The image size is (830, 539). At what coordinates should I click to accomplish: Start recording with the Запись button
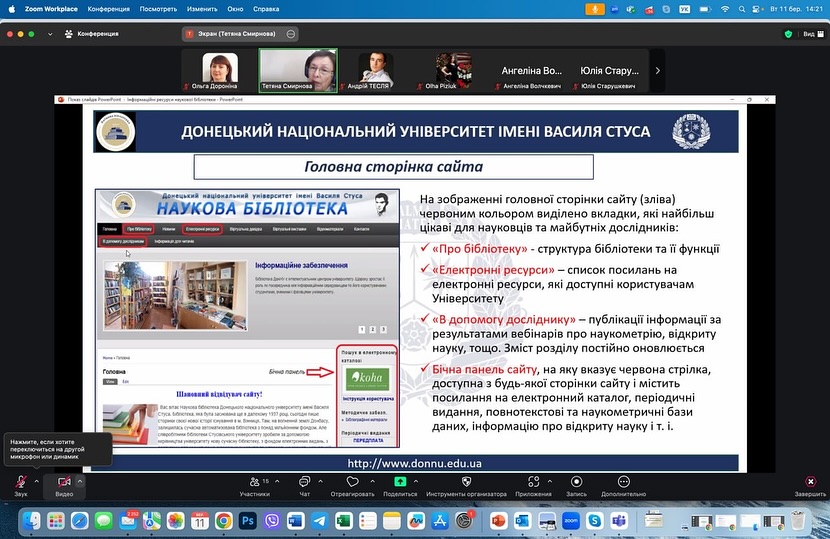(576, 485)
